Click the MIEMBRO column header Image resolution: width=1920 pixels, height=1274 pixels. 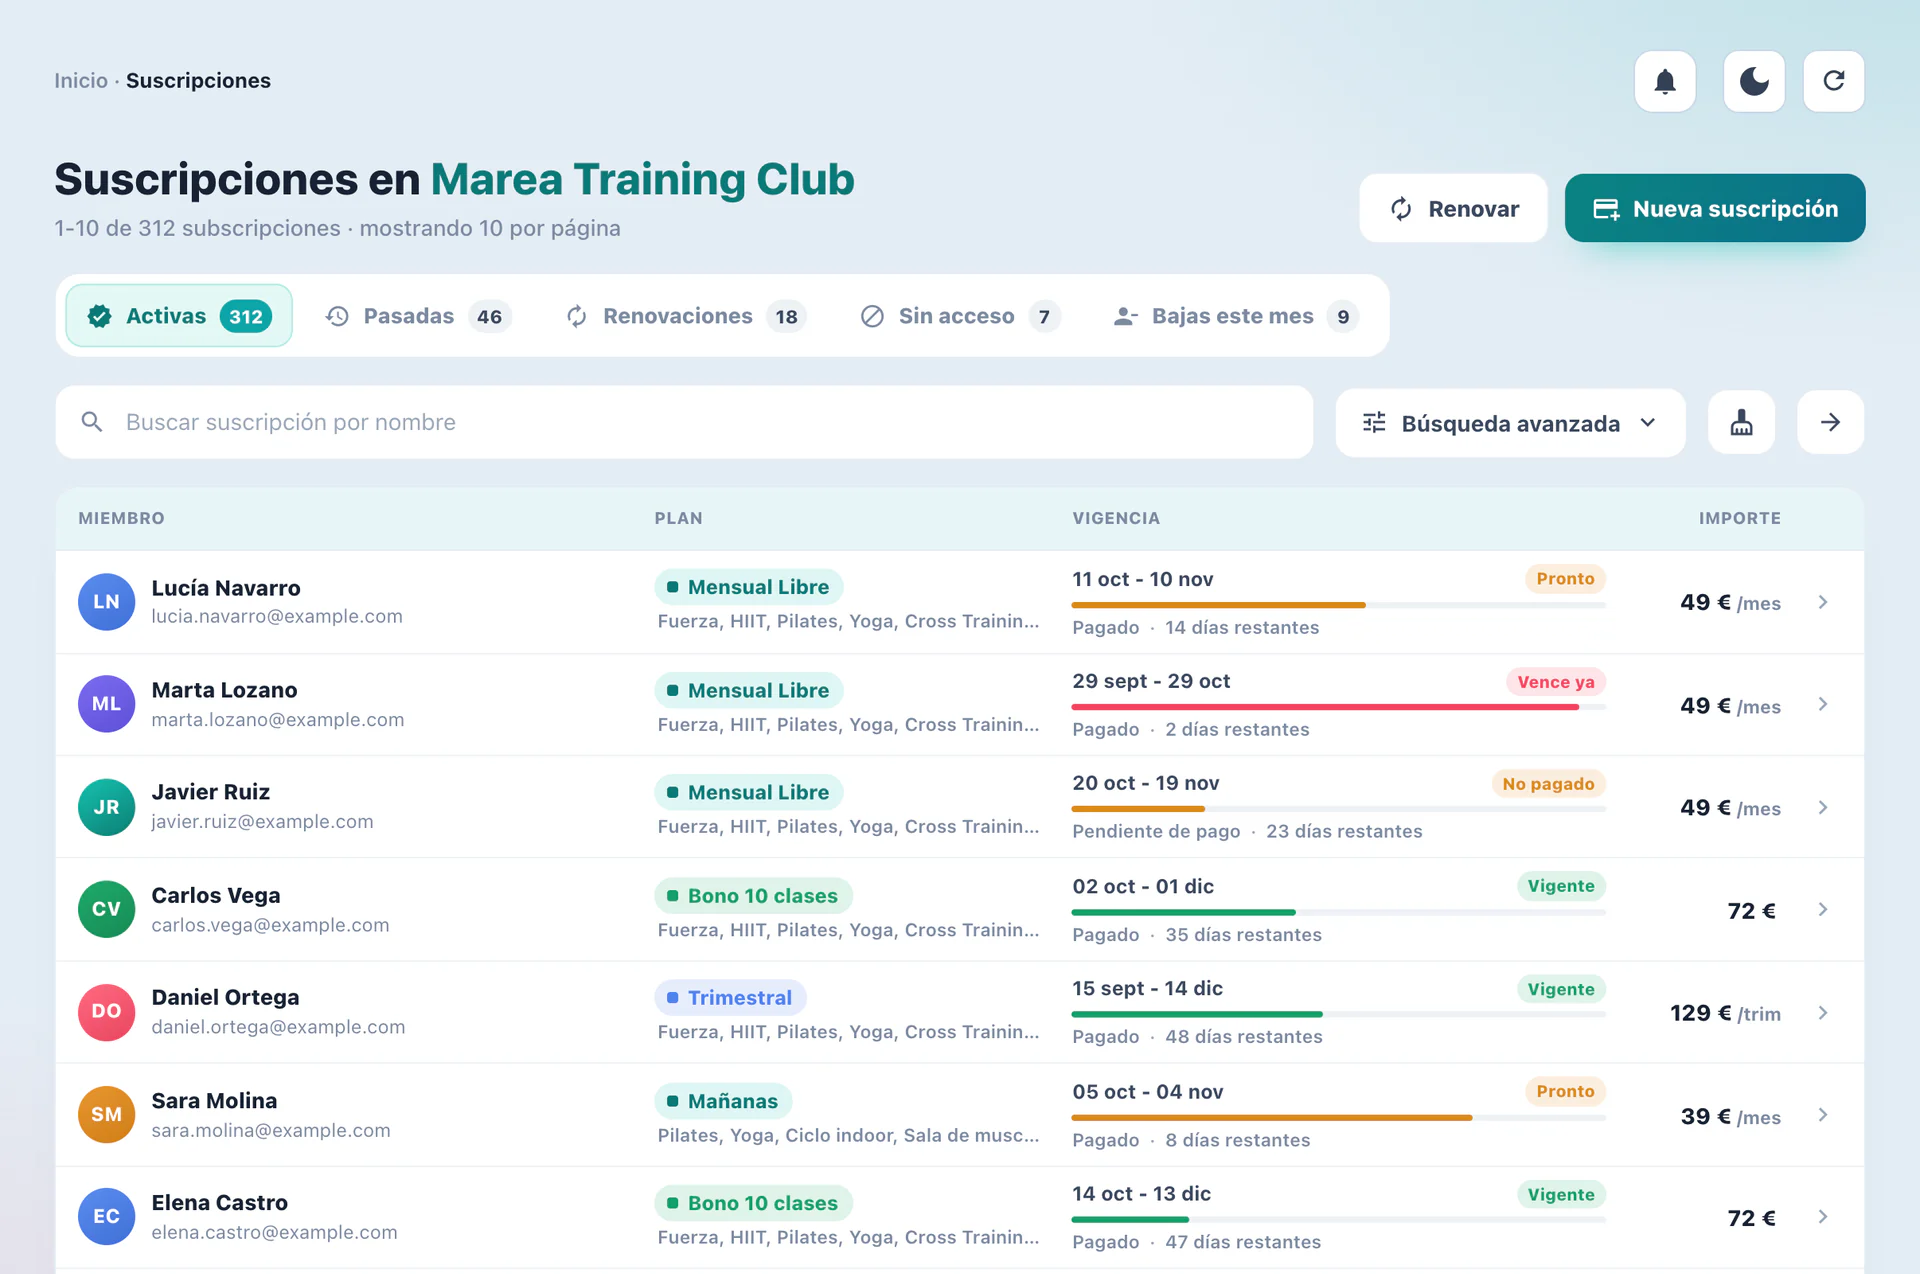(122, 518)
